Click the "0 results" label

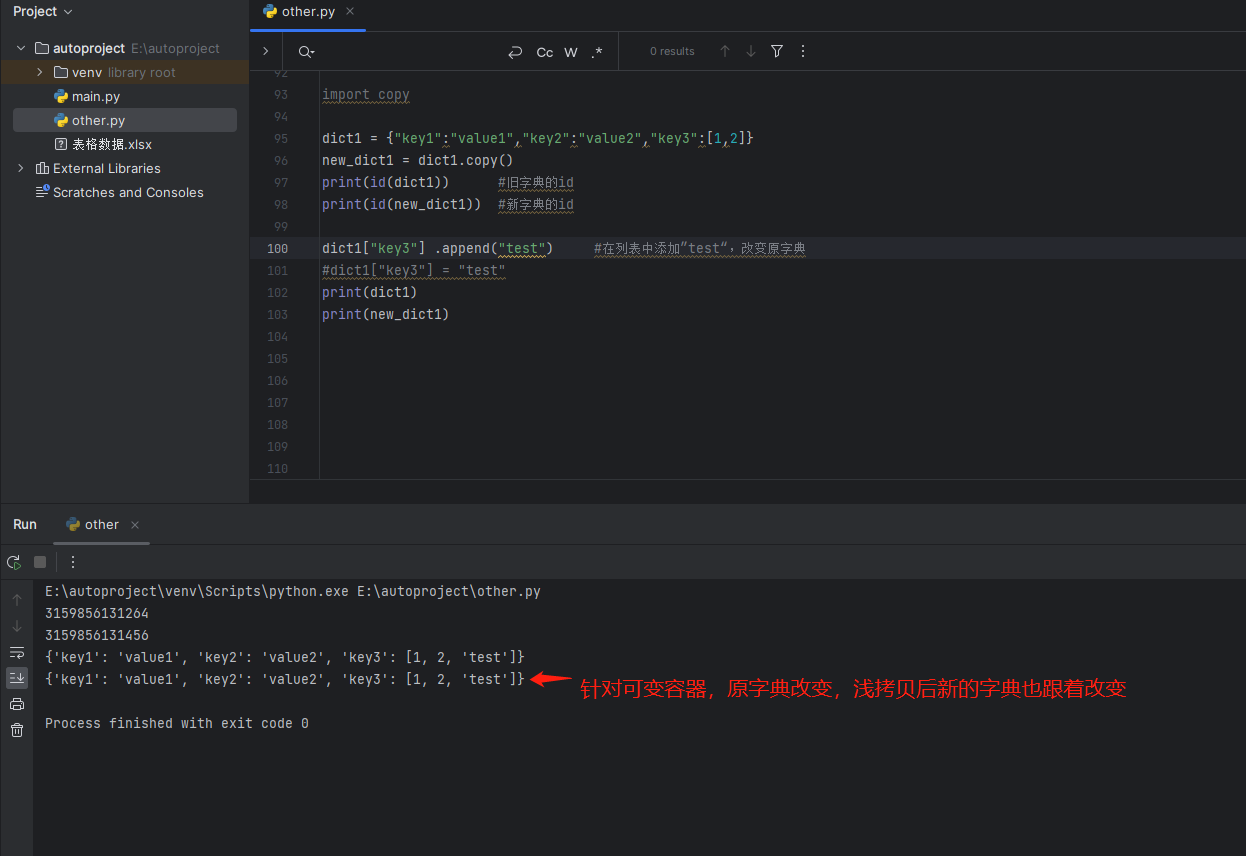coord(672,51)
